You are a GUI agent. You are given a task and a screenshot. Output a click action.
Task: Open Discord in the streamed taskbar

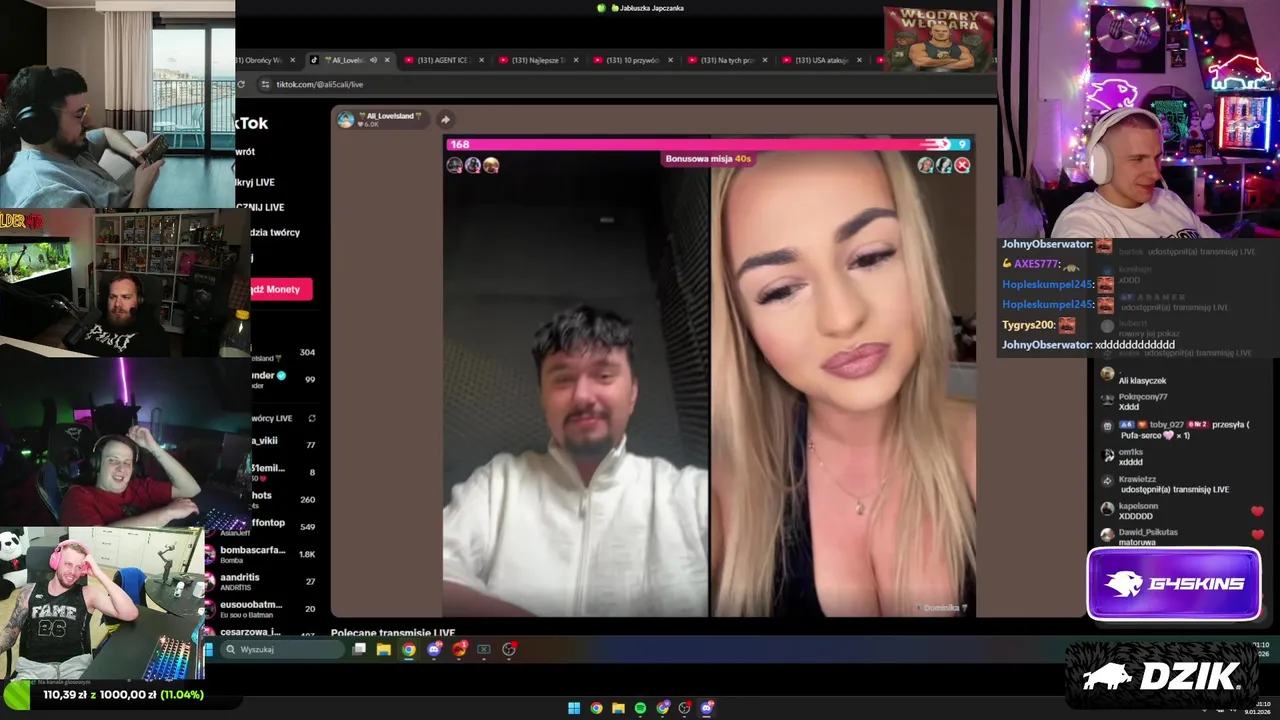[434, 649]
